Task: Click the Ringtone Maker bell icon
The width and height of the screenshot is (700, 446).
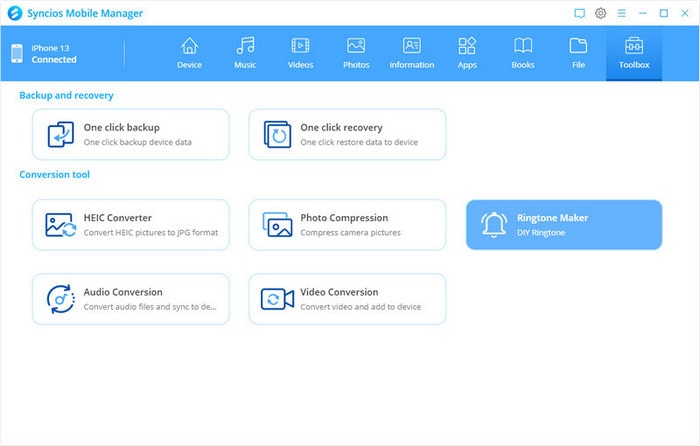Action: click(494, 225)
